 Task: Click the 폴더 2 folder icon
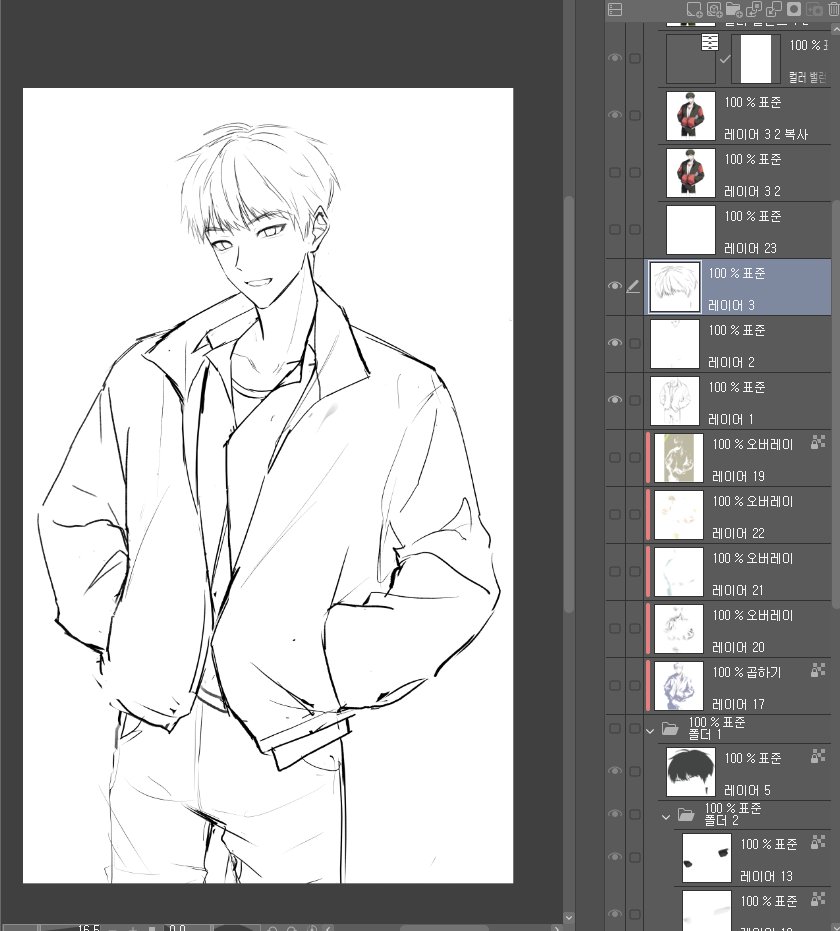pyautogui.click(x=686, y=815)
